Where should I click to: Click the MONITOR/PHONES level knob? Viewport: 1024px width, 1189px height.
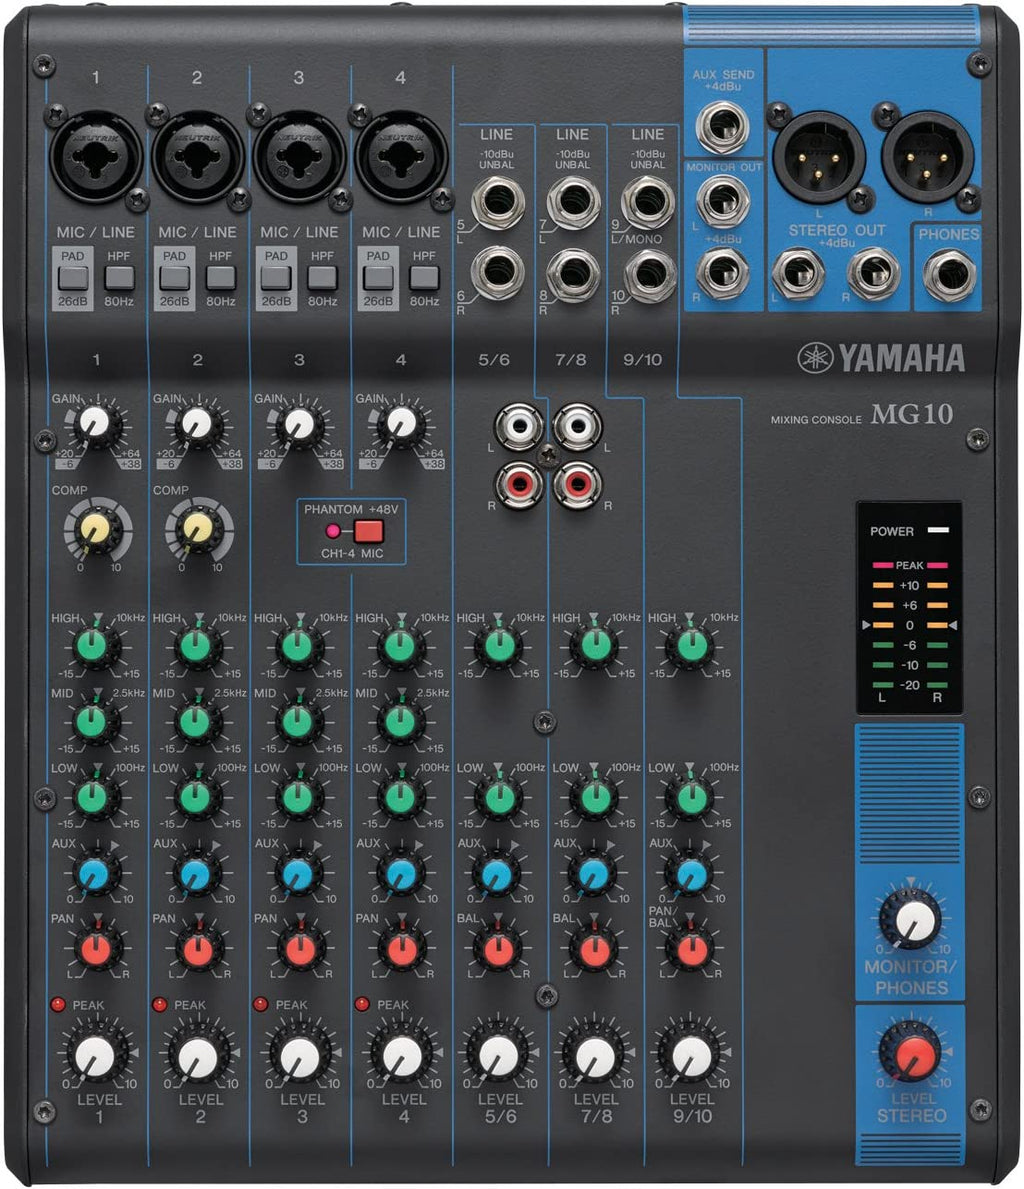tap(912, 920)
